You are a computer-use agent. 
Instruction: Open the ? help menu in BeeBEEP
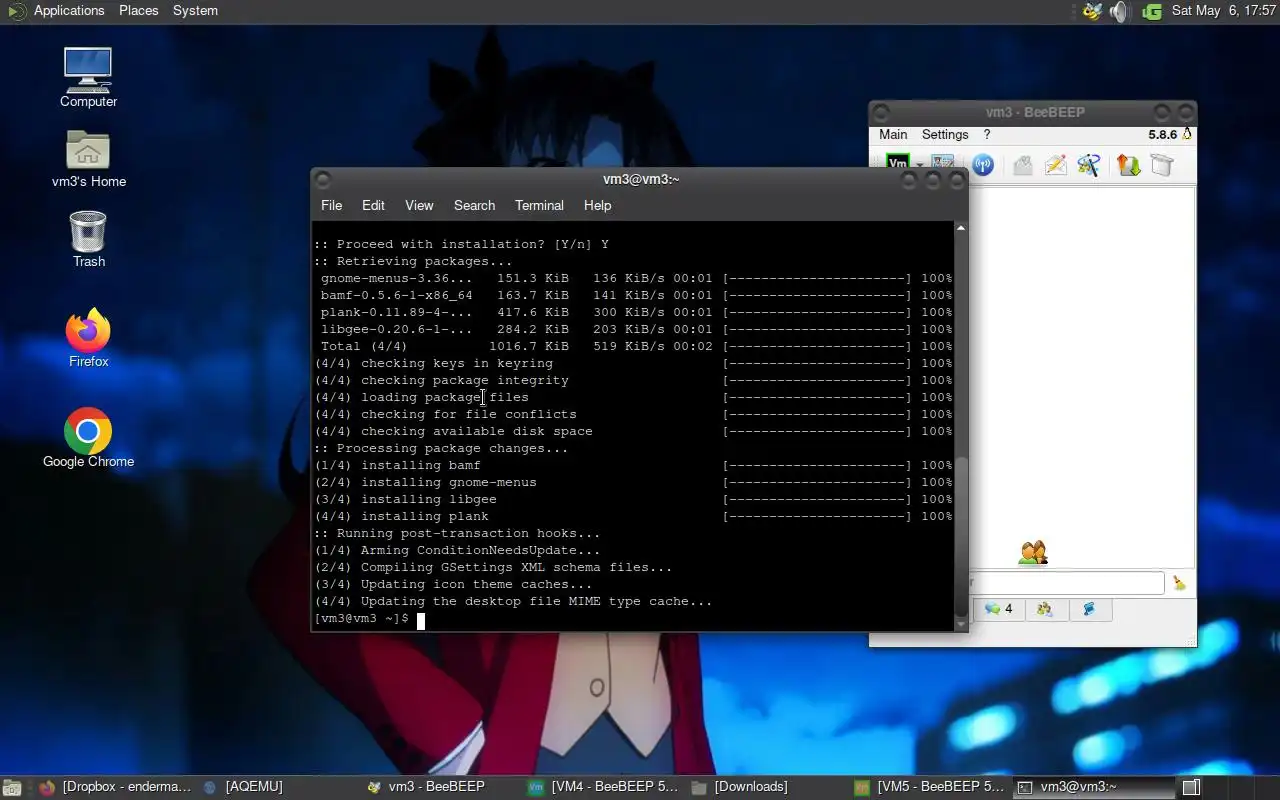(x=987, y=134)
